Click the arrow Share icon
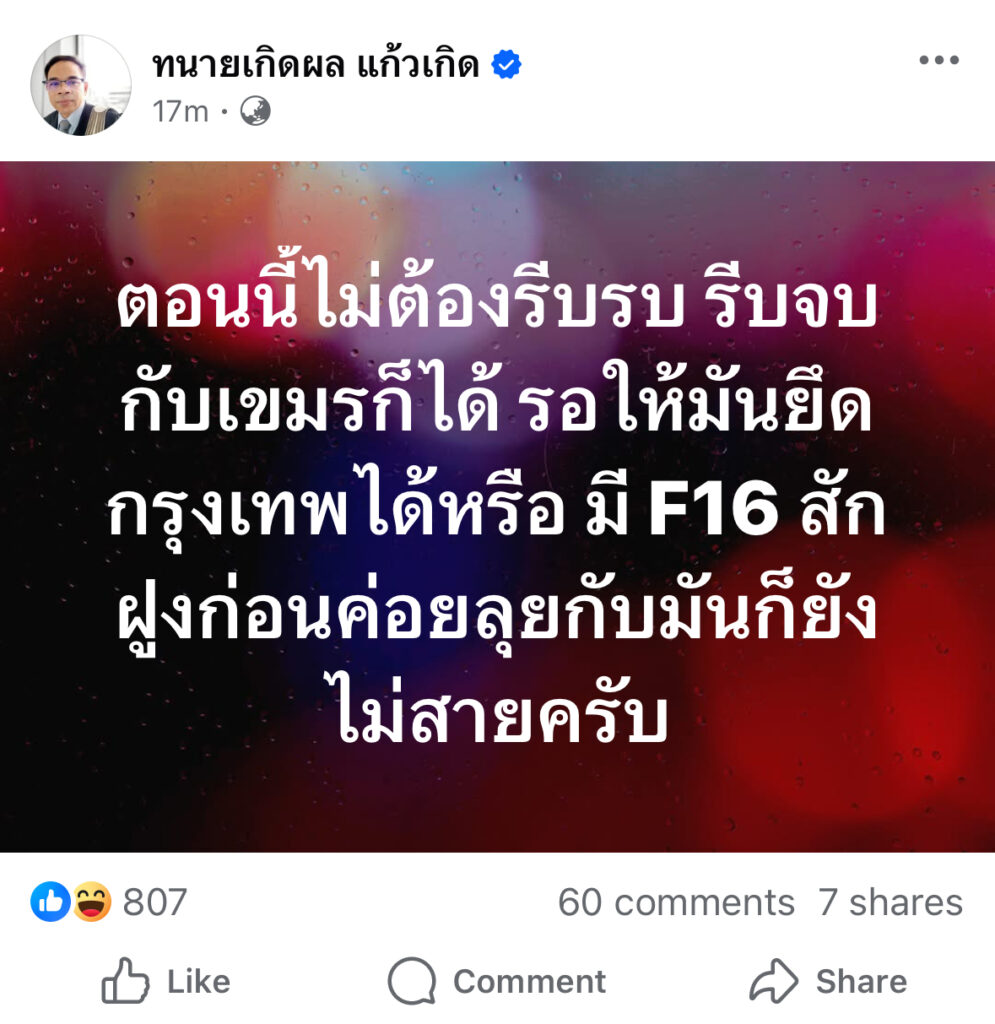Image resolution: width=995 pixels, height=1024 pixels. coord(774,981)
